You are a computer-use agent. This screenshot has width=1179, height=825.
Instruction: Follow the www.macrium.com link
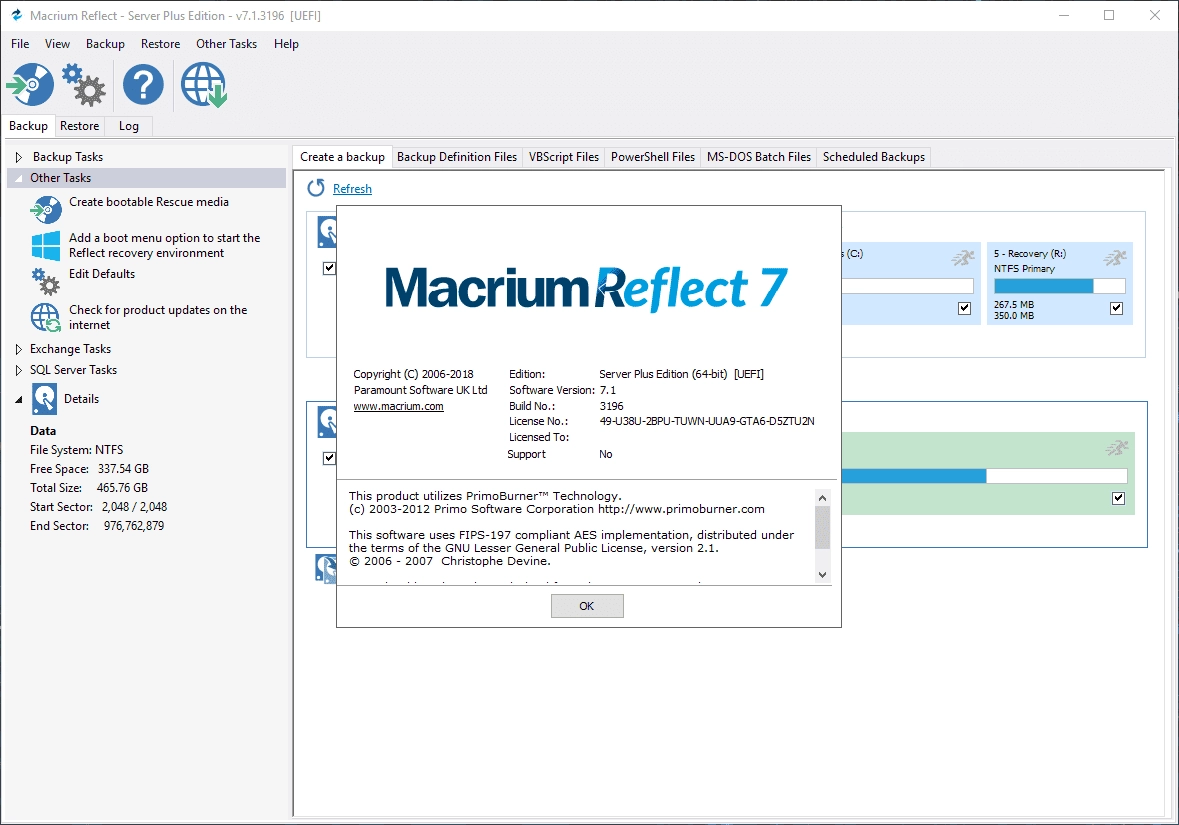[399, 406]
